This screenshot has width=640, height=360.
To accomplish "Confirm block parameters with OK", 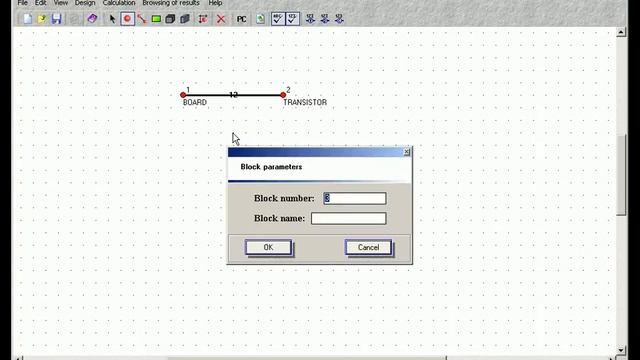I will (268, 247).
